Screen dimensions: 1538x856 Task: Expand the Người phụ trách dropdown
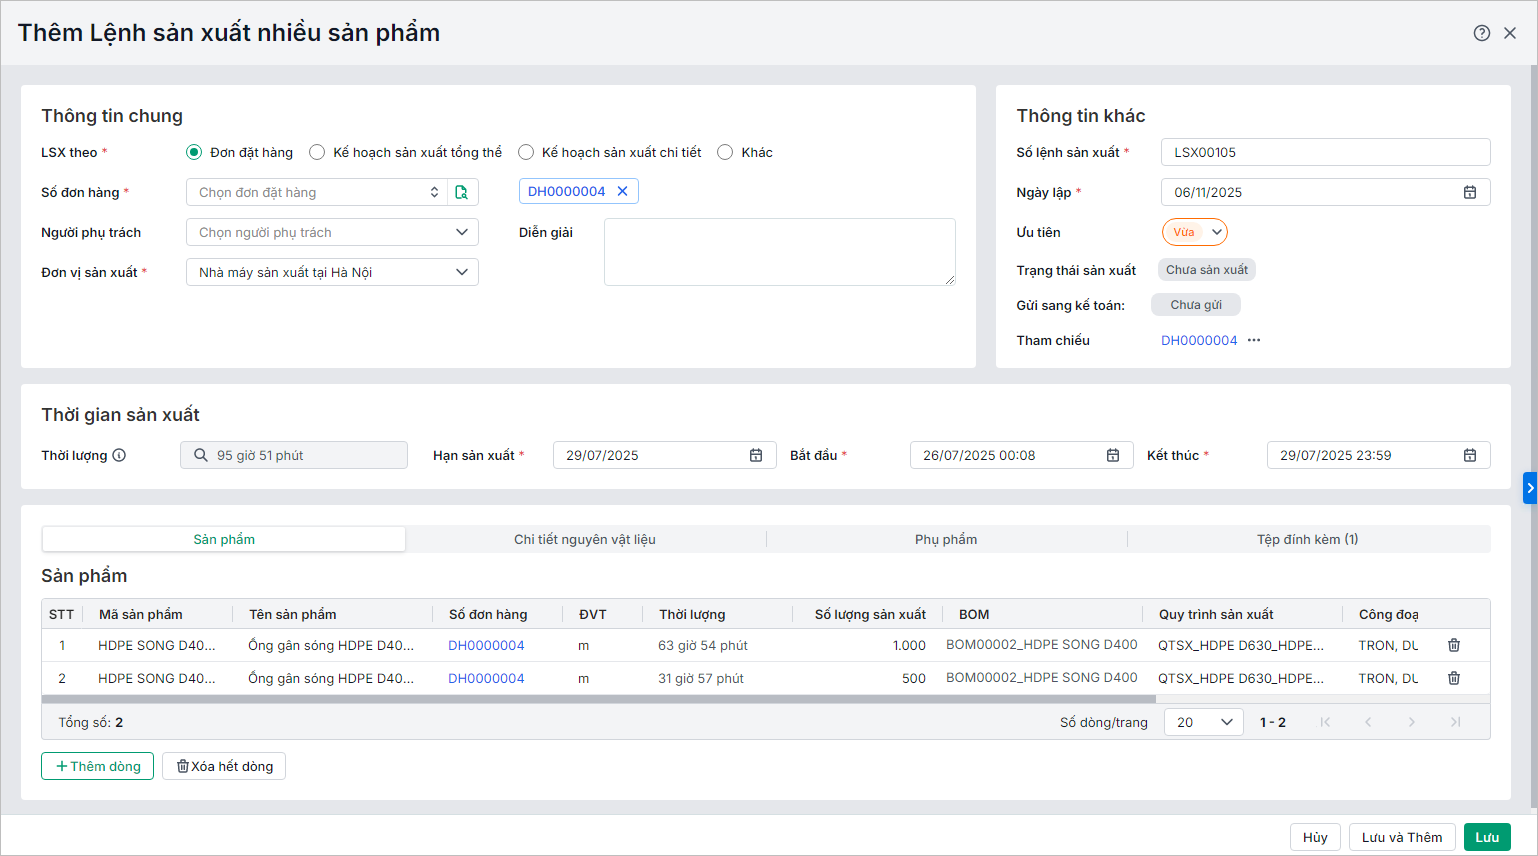[x=461, y=232]
